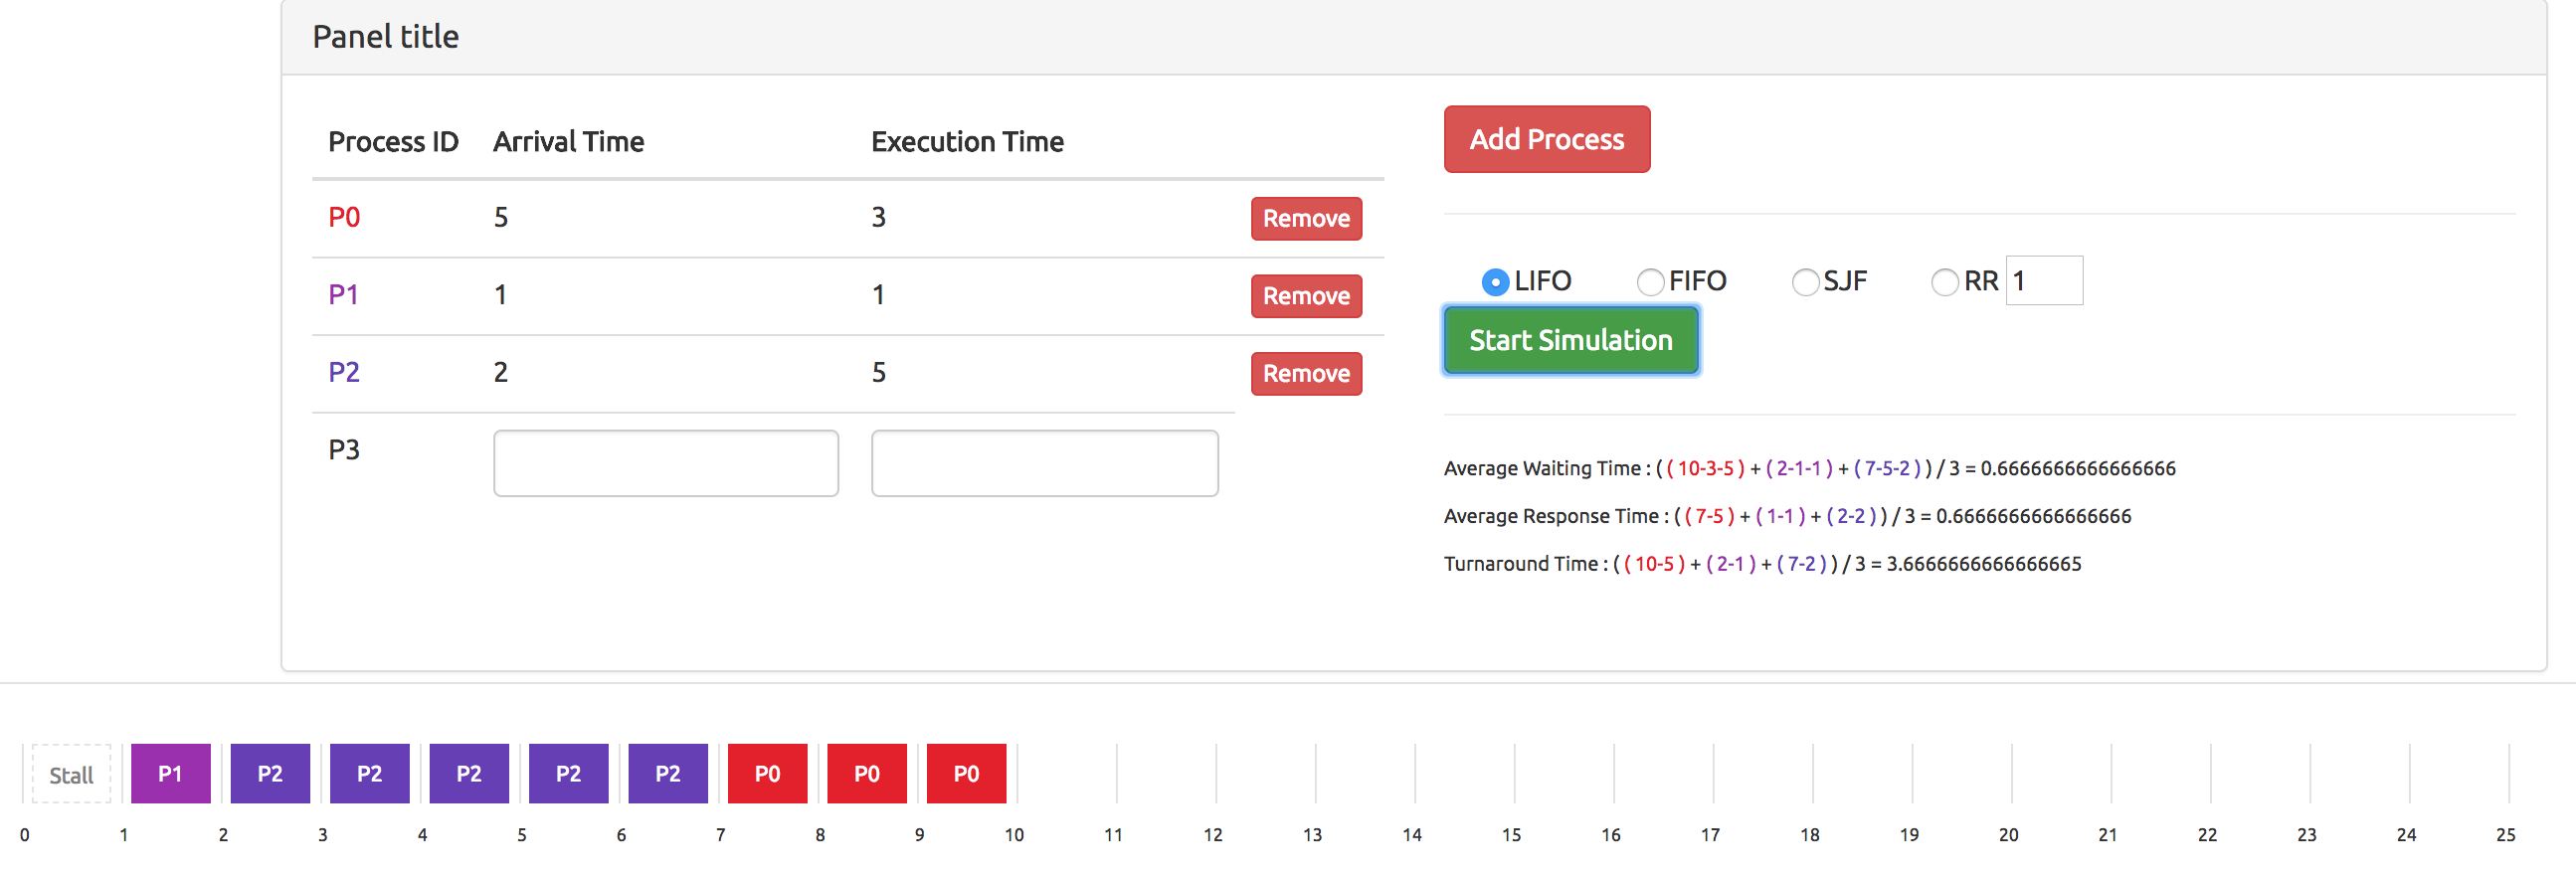Click the Add Process button
The height and width of the screenshot is (879, 2576).
click(x=1546, y=139)
